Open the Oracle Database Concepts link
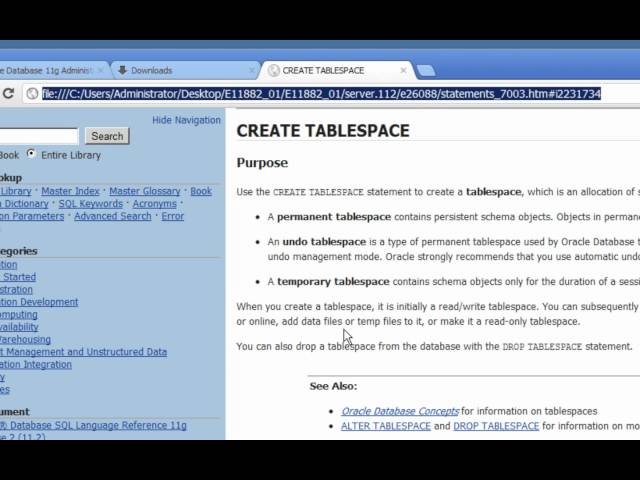 point(400,411)
